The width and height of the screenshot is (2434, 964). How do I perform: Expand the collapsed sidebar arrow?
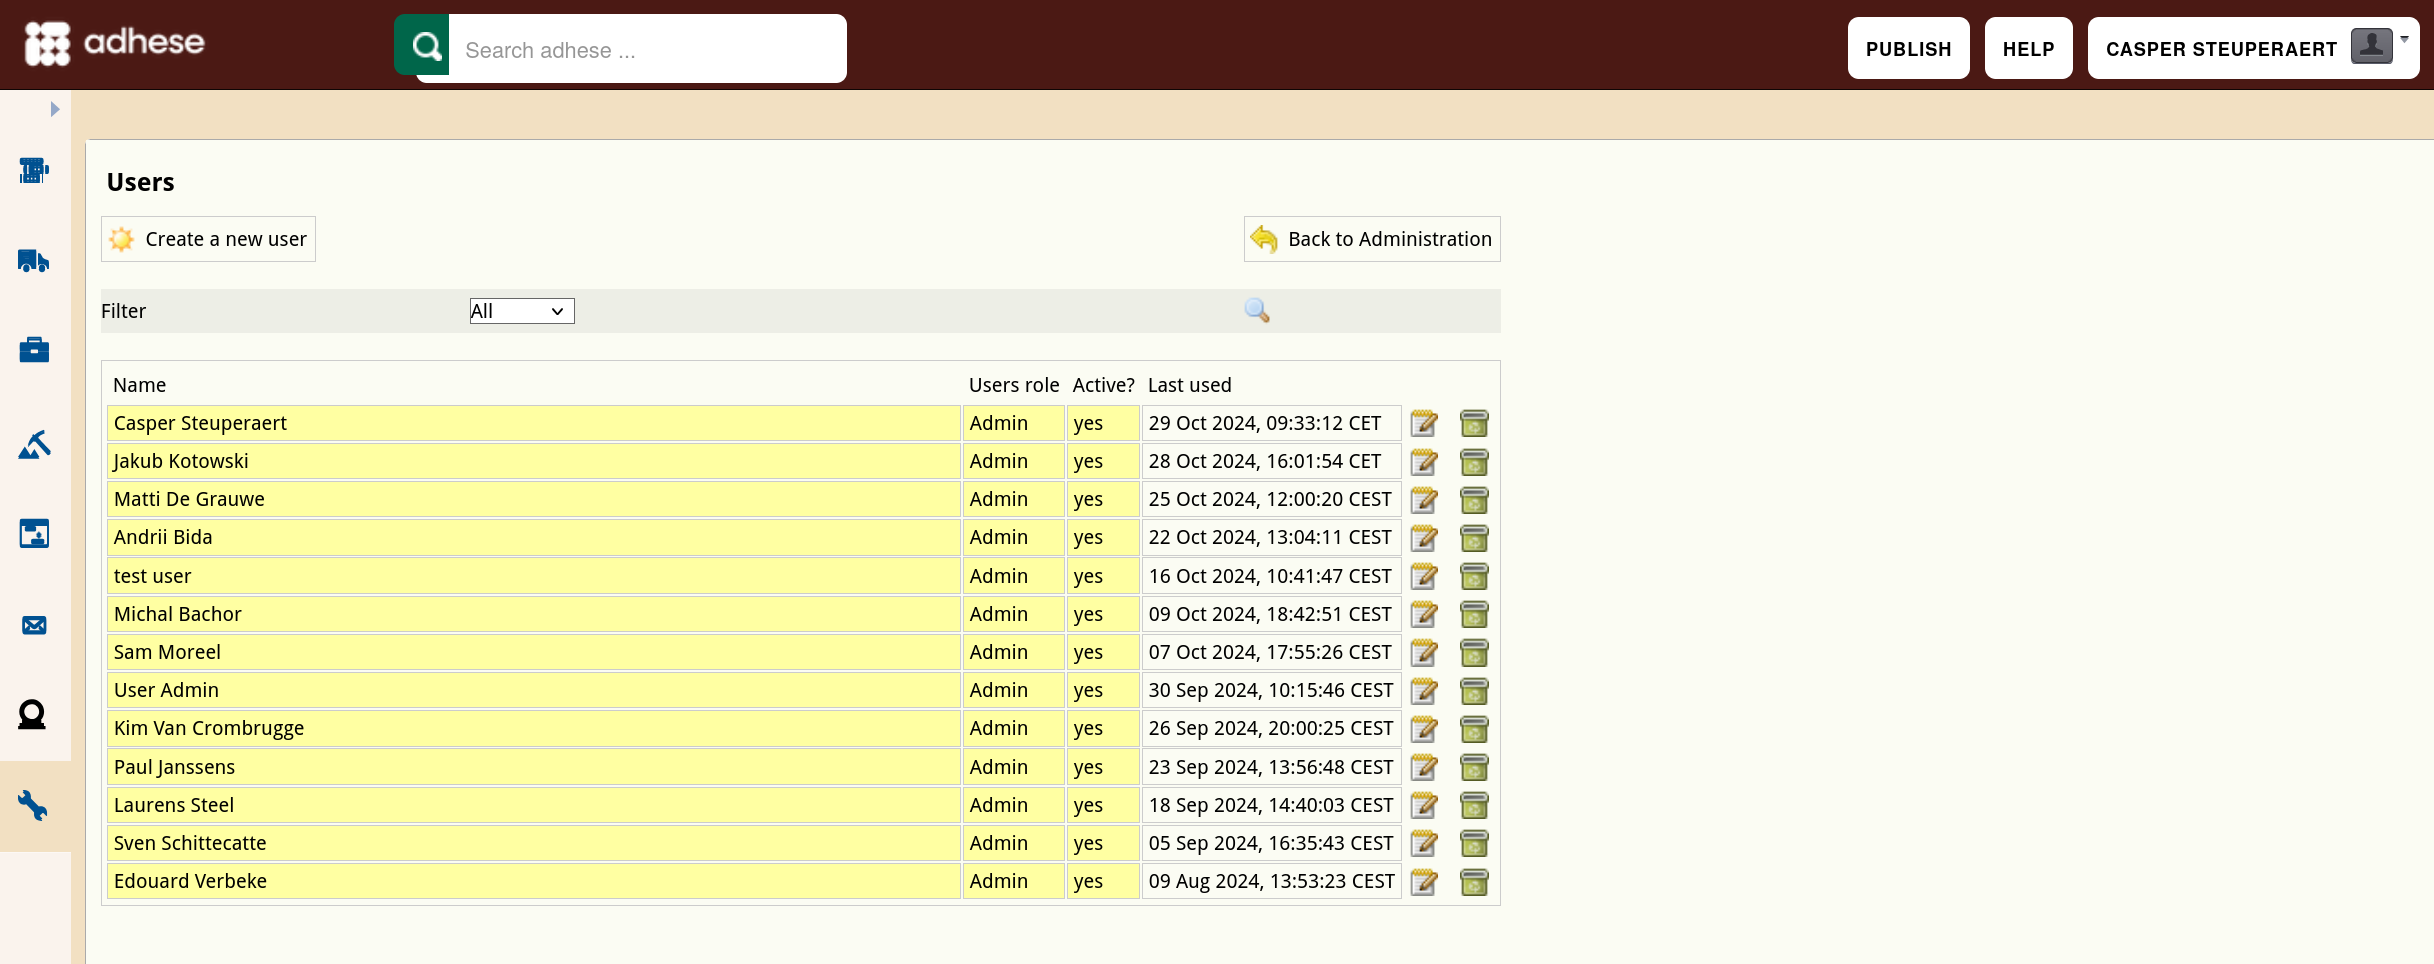(55, 109)
